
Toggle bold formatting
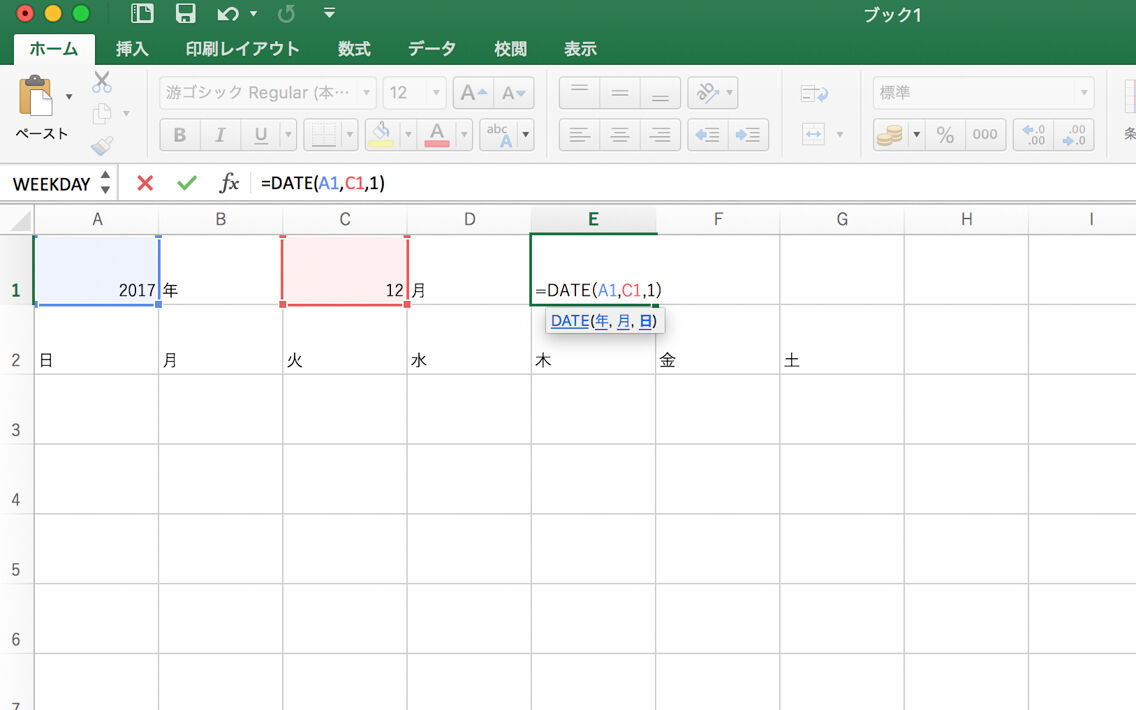point(179,135)
